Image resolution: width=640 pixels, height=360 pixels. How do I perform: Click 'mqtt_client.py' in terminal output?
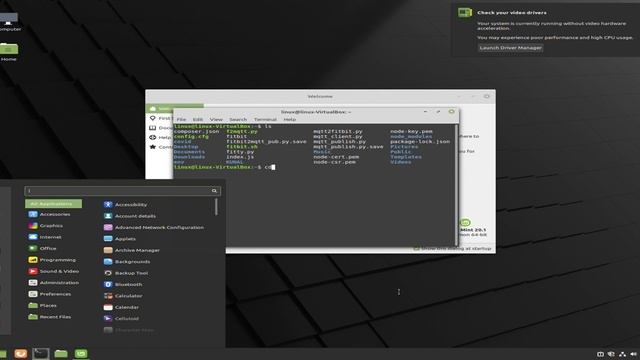(338, 137)
